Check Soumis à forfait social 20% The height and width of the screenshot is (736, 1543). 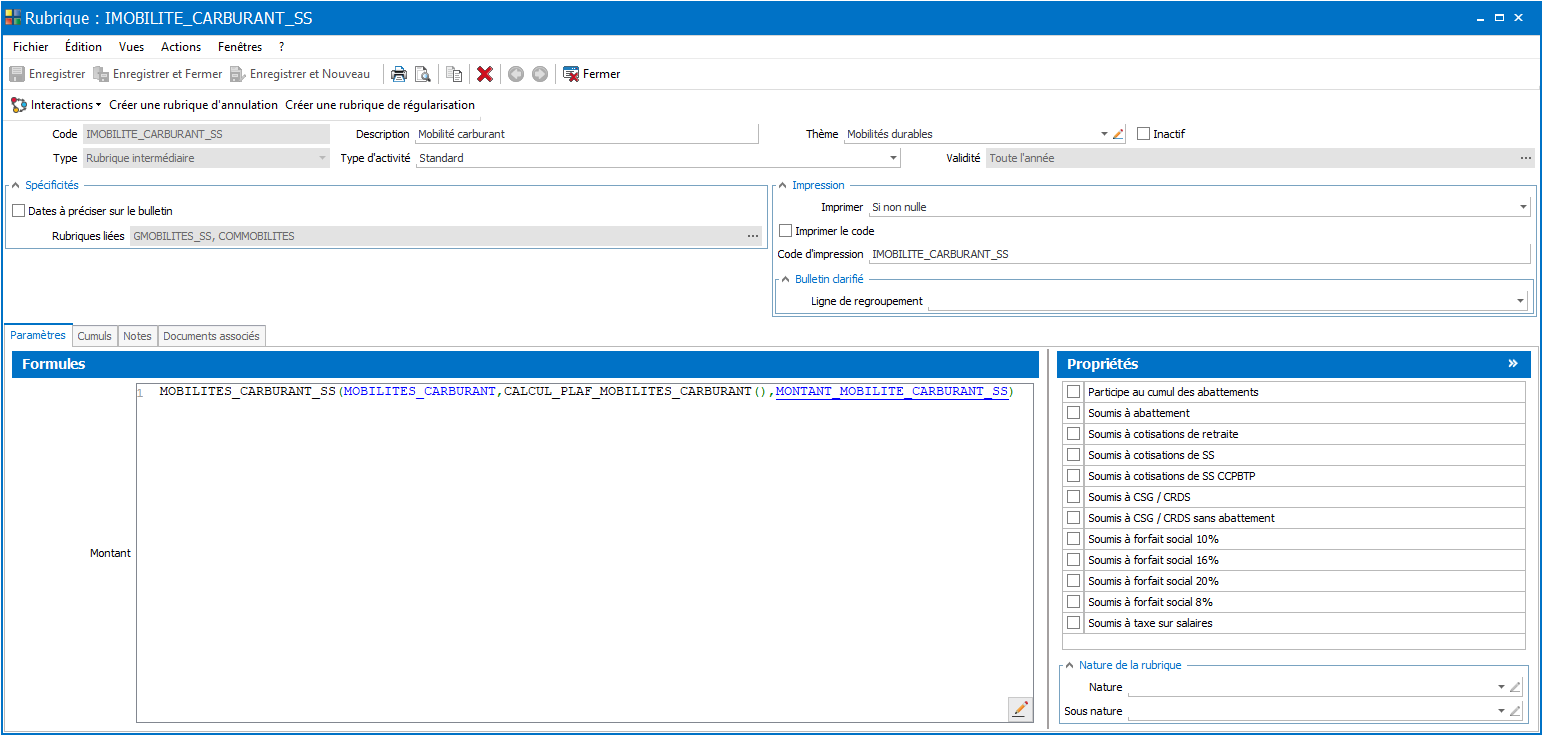(1073, 581)
